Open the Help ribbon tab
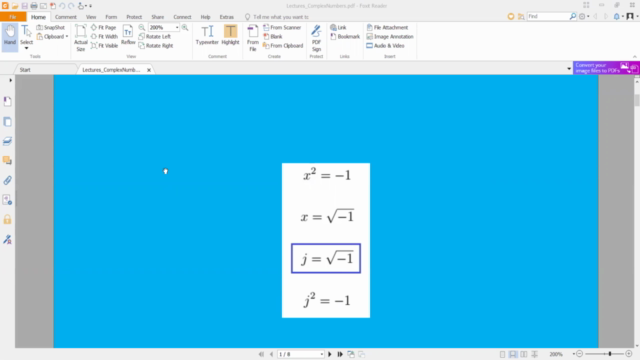The height and width of the screenshot is (360, 640). [x=205, y=17]
